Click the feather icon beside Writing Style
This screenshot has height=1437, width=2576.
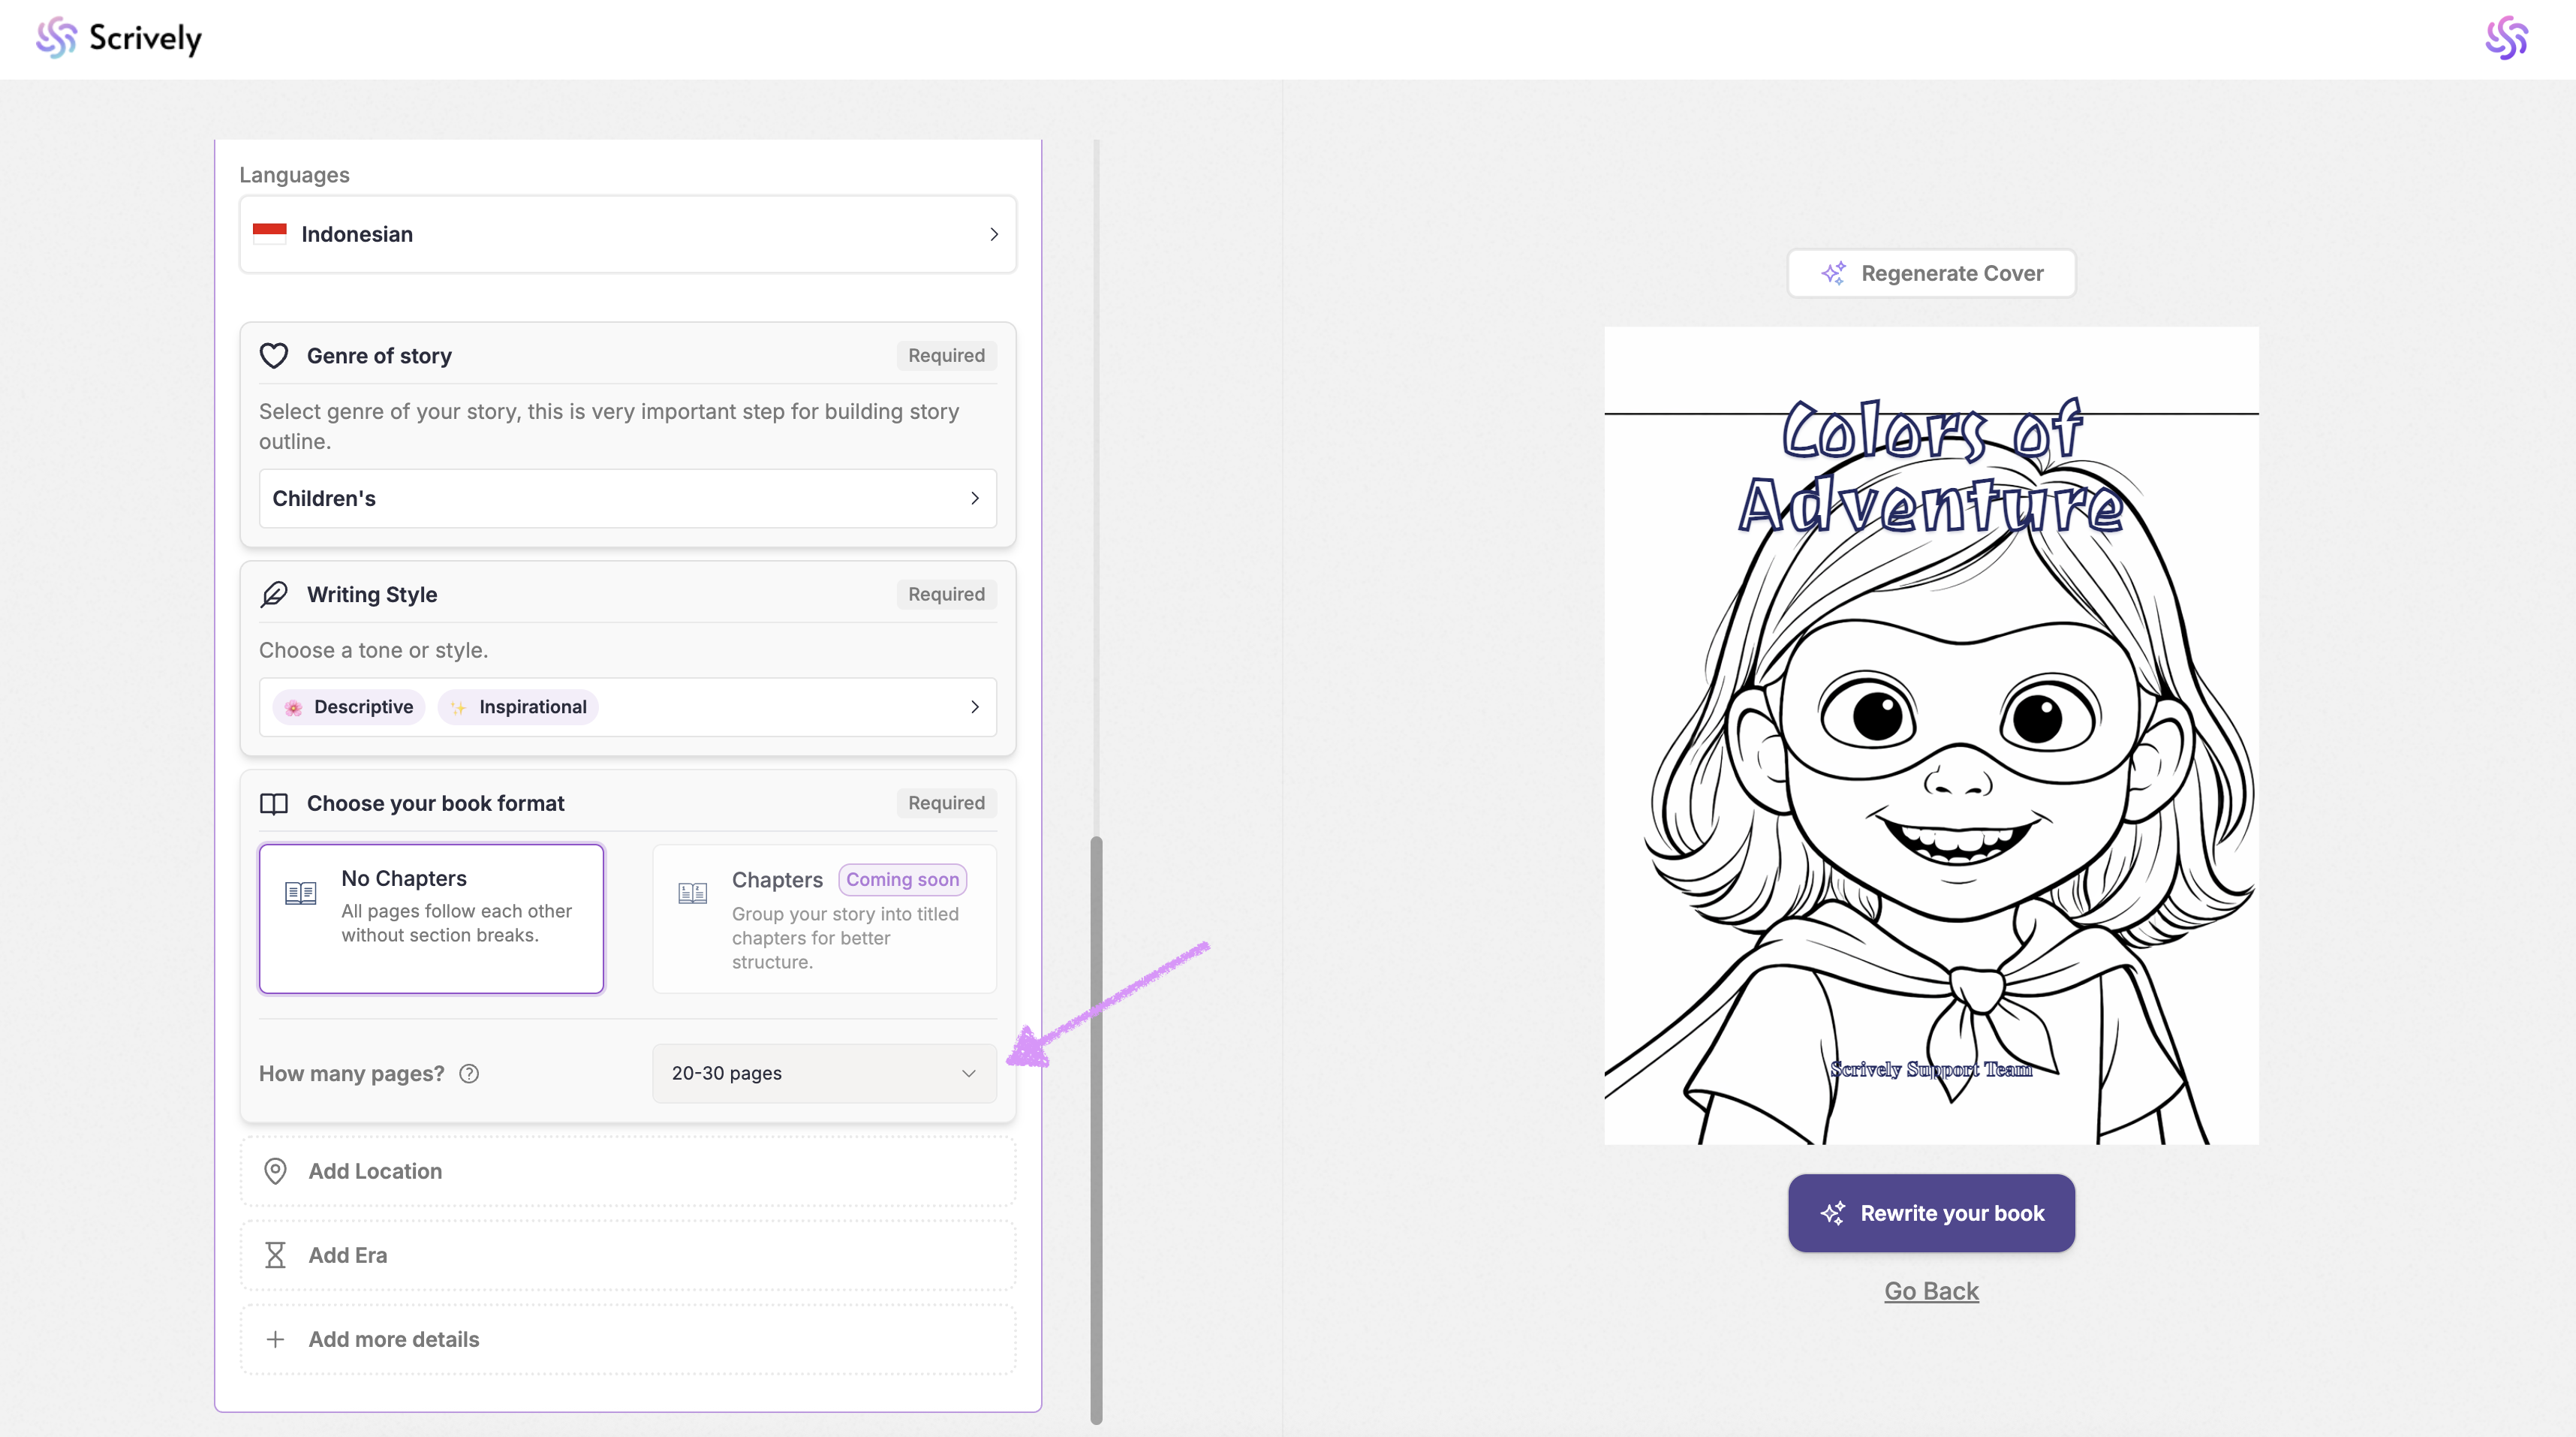pyautogui.click(x=274, y=594)
